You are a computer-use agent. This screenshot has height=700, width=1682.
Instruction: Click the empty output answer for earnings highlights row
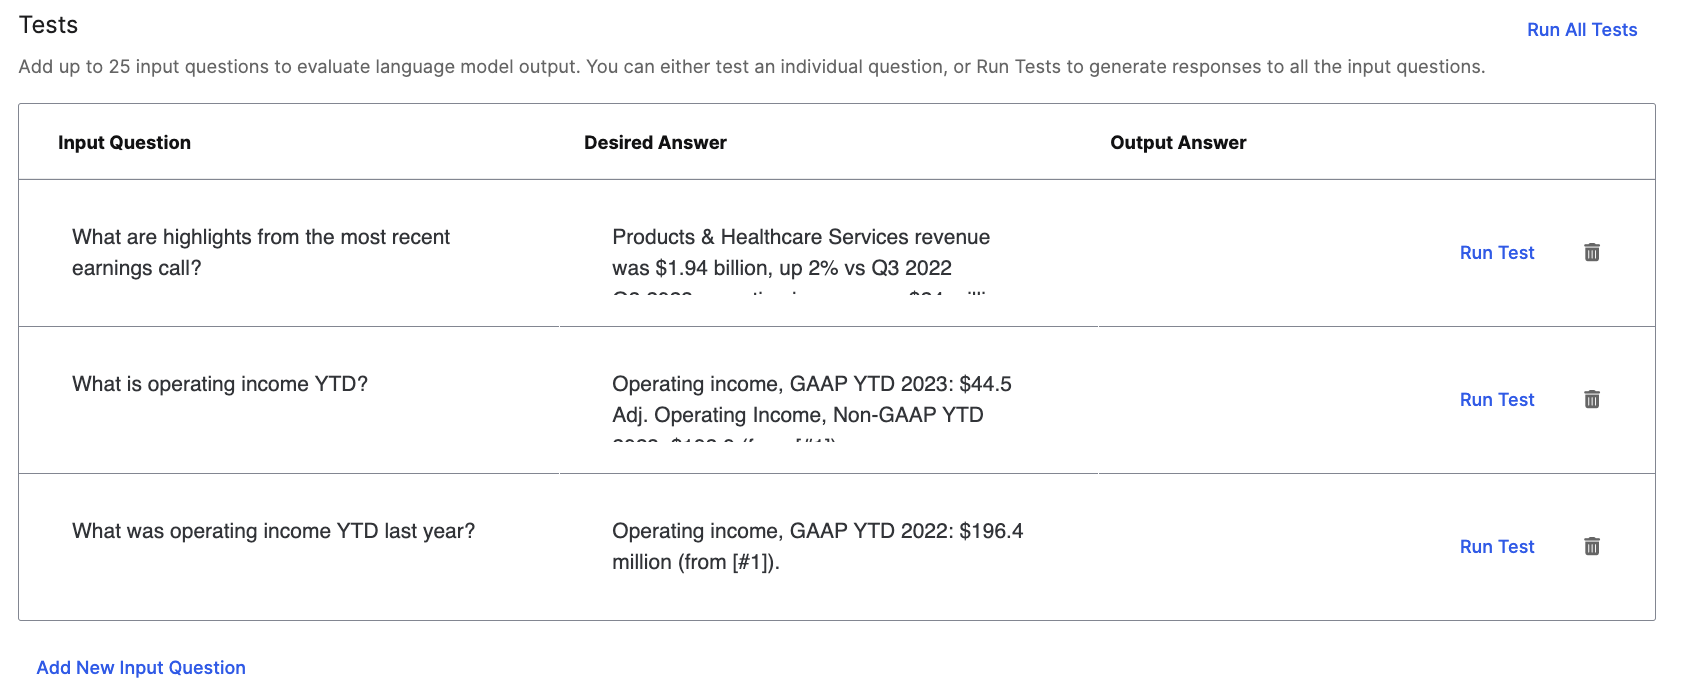pos(1260,253)
